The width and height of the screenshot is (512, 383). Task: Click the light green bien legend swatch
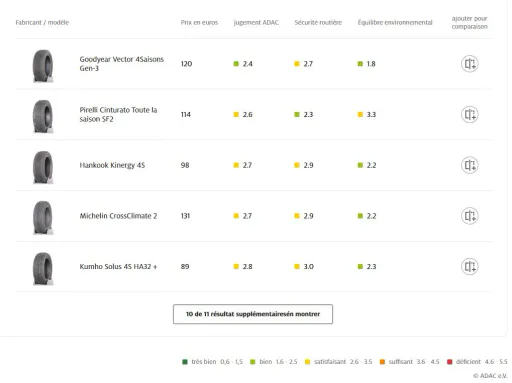pos(253,362)
